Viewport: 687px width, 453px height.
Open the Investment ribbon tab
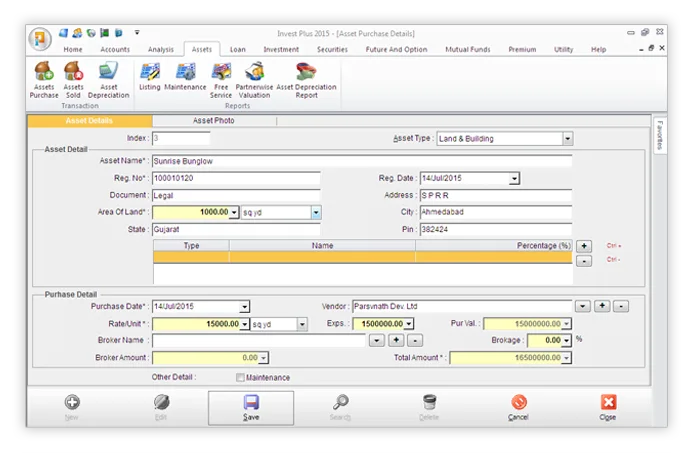coord(281,50)
